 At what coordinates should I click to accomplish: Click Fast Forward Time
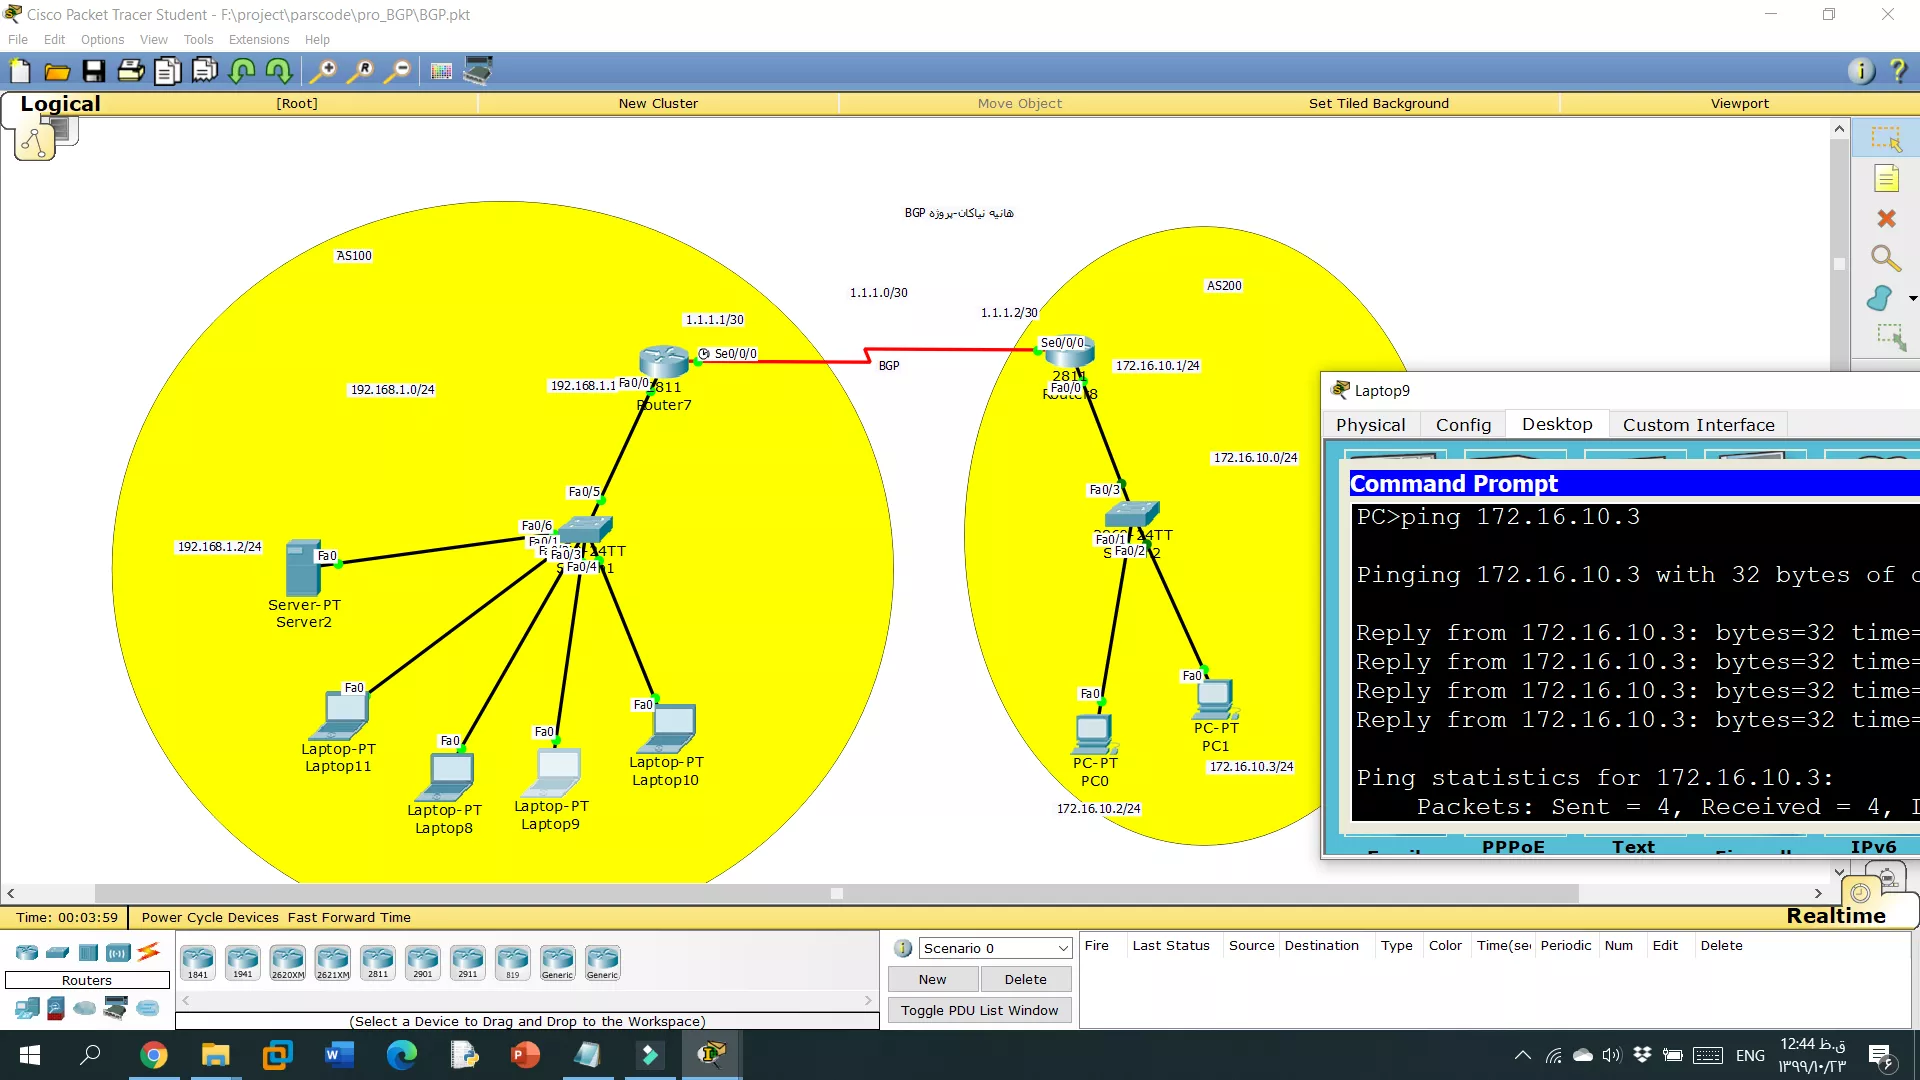coord(349,917)
